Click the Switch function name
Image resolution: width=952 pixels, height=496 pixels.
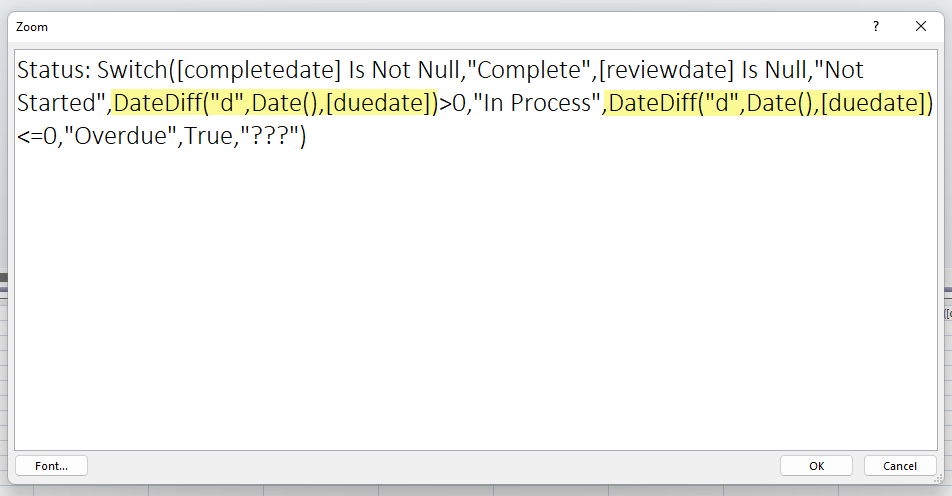click(x=131, y=71)
